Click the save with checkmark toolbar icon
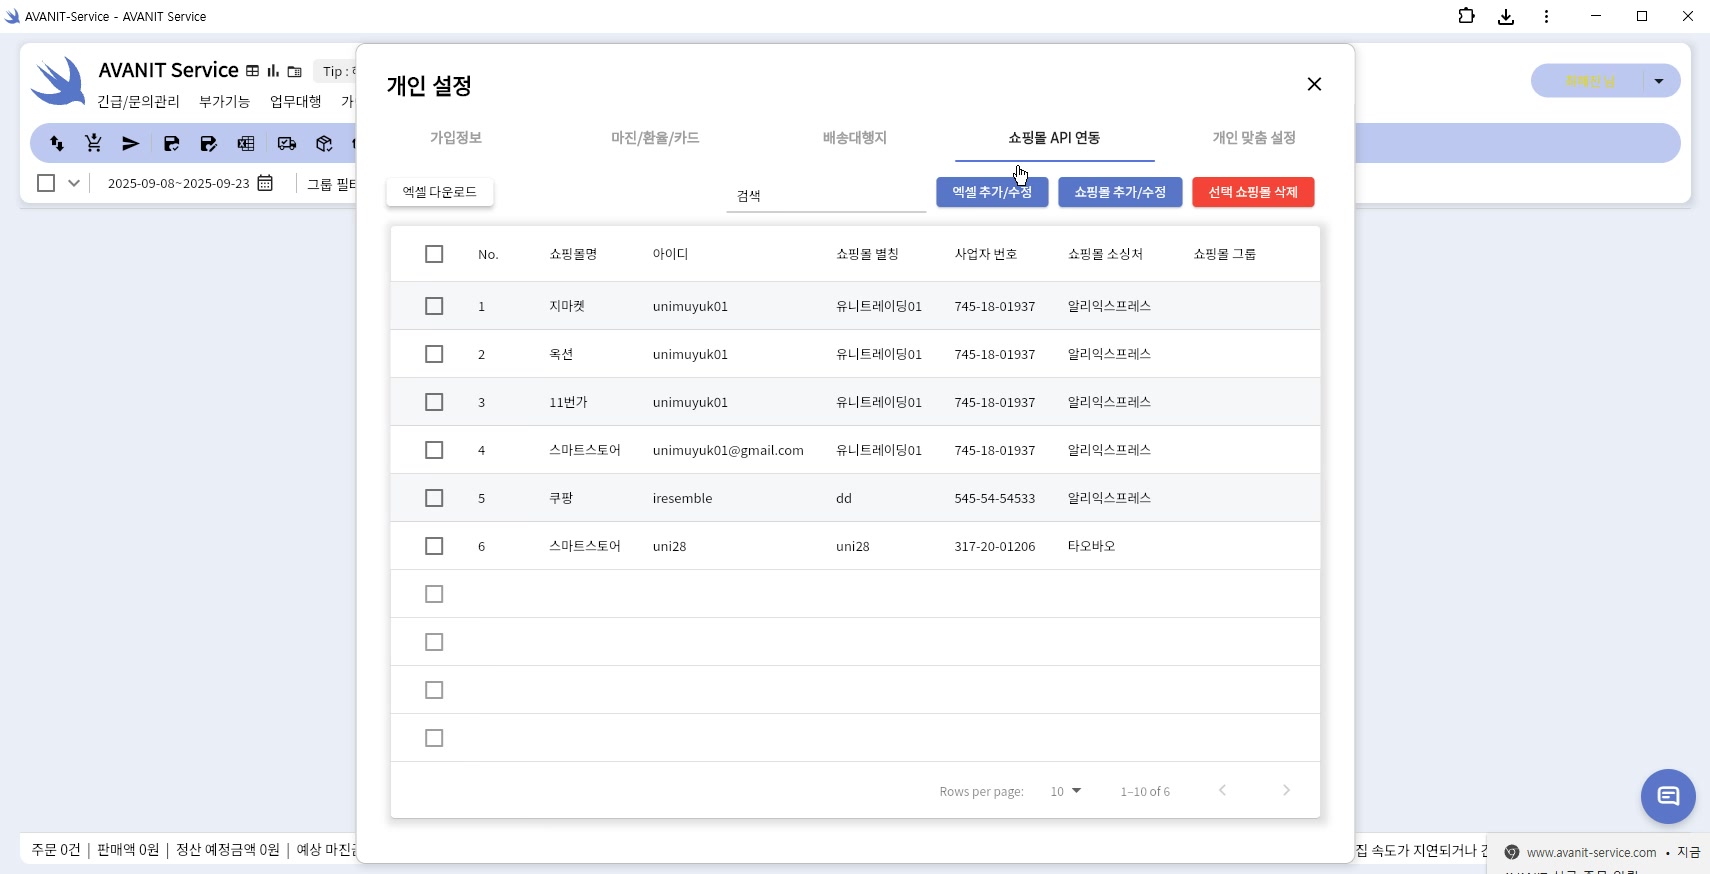 click(171, 143)
